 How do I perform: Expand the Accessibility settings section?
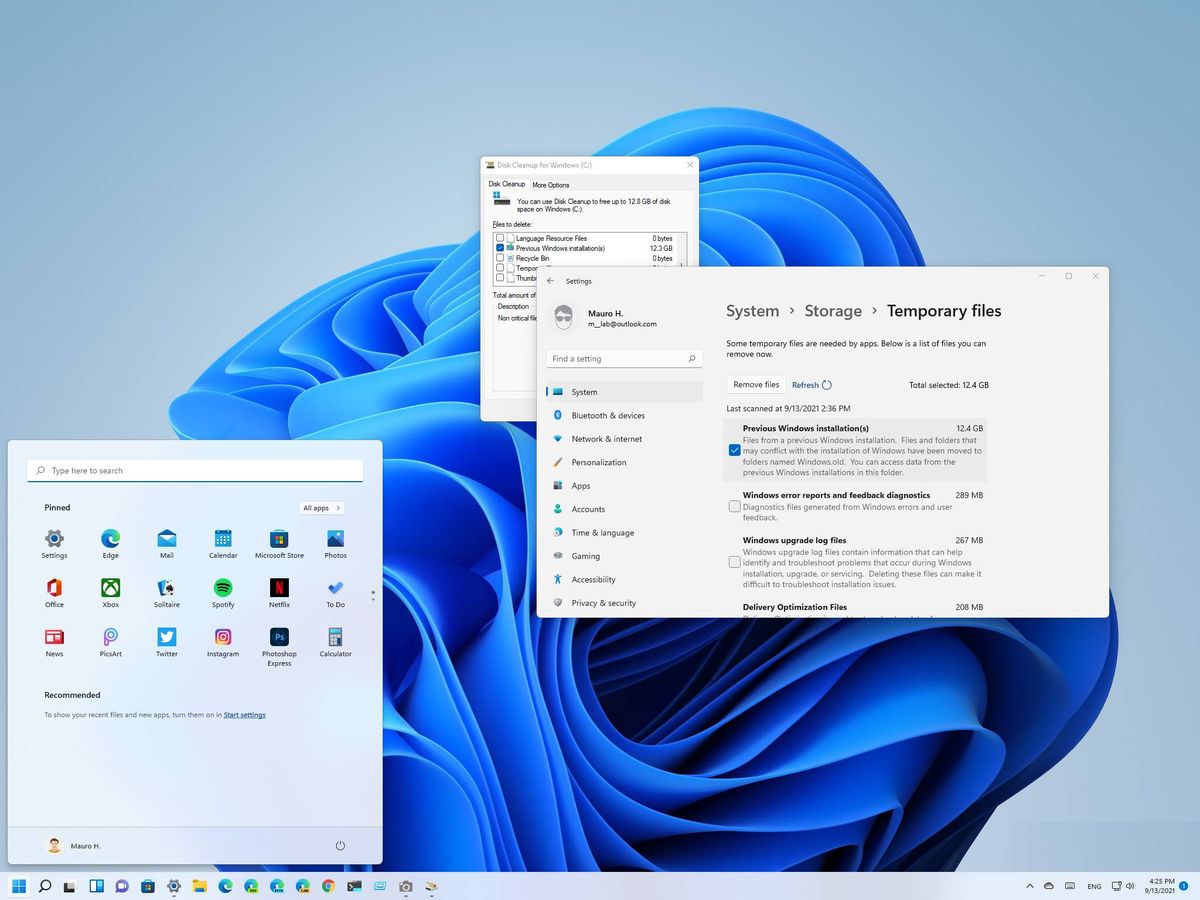click(594, 579)
